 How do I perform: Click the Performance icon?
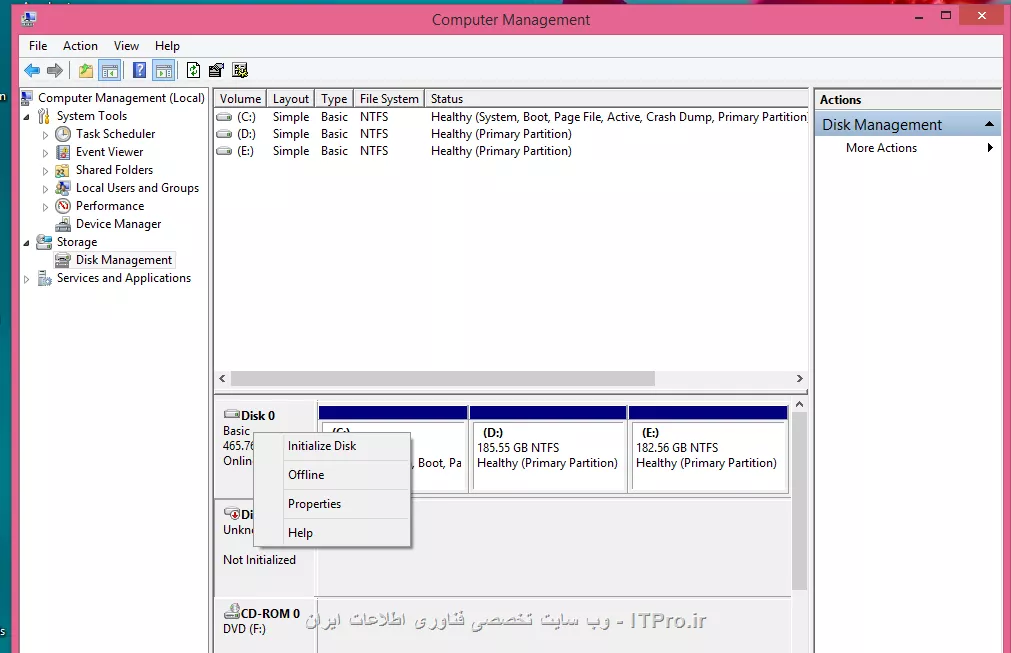(63, 206)
